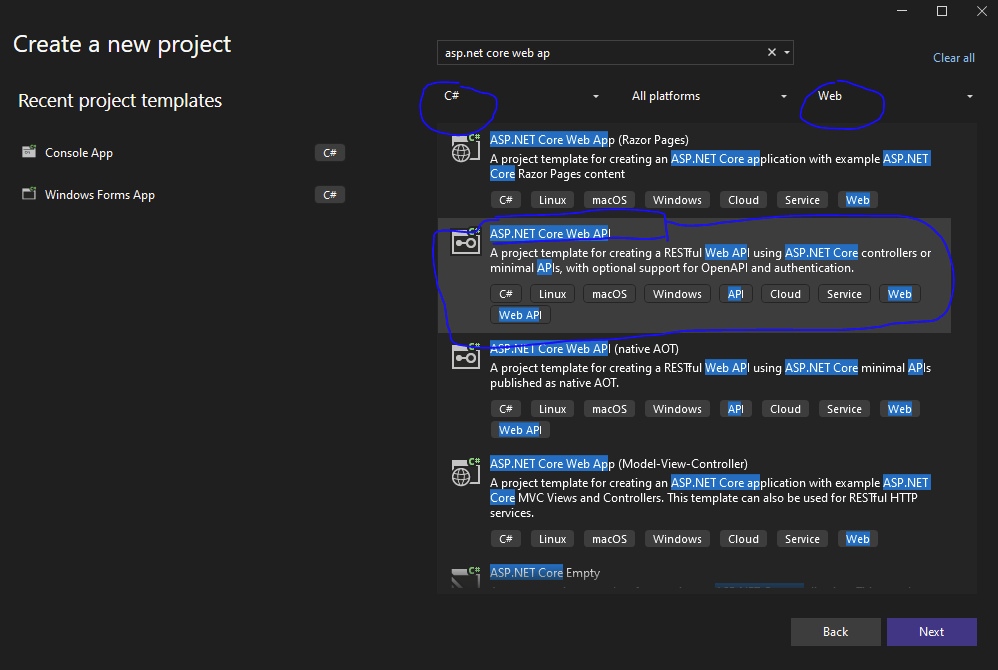Click the Windows Forms App template icon

pyautogui.click(x=29, y=193)
